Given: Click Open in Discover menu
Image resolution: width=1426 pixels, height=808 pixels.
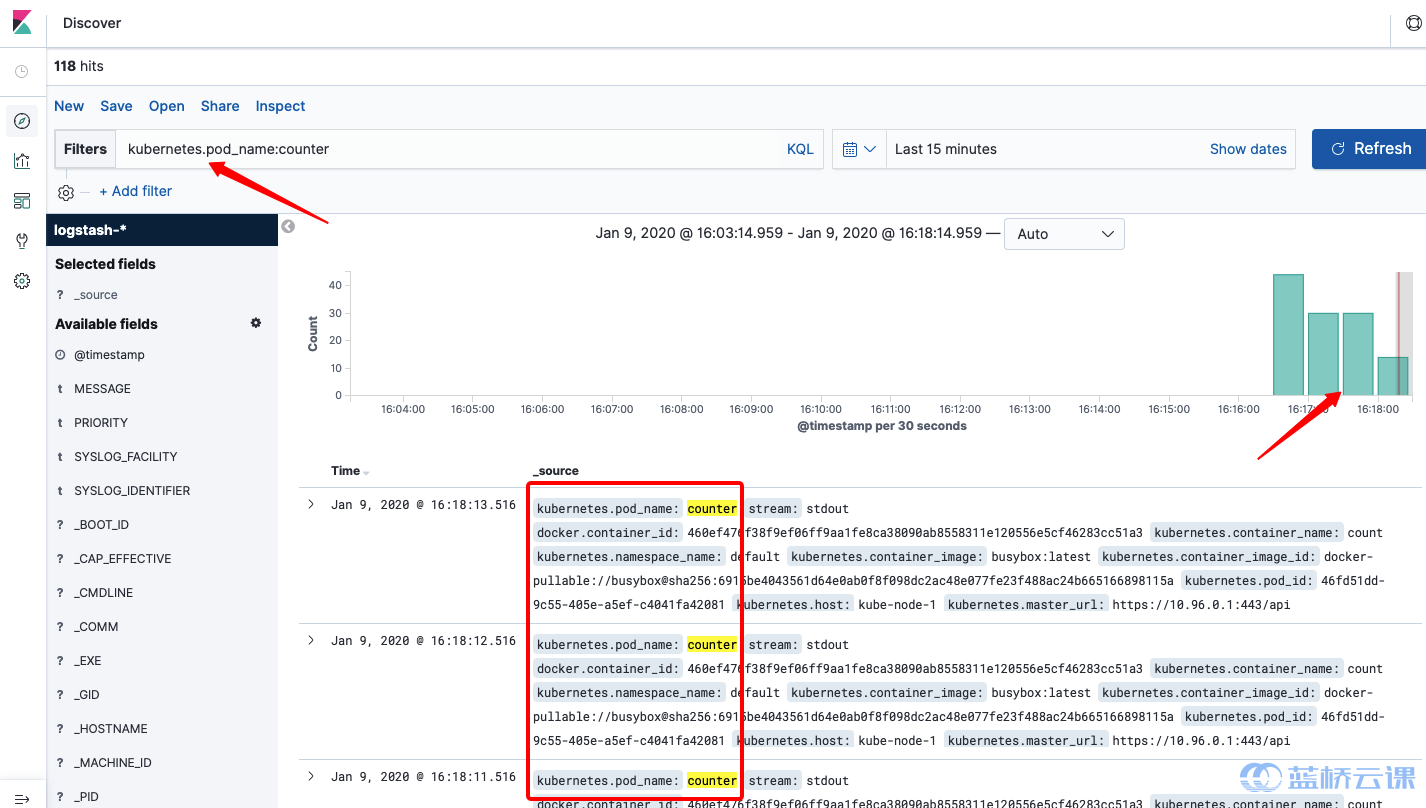Looking at the screenshot, I should click(167, 106).
